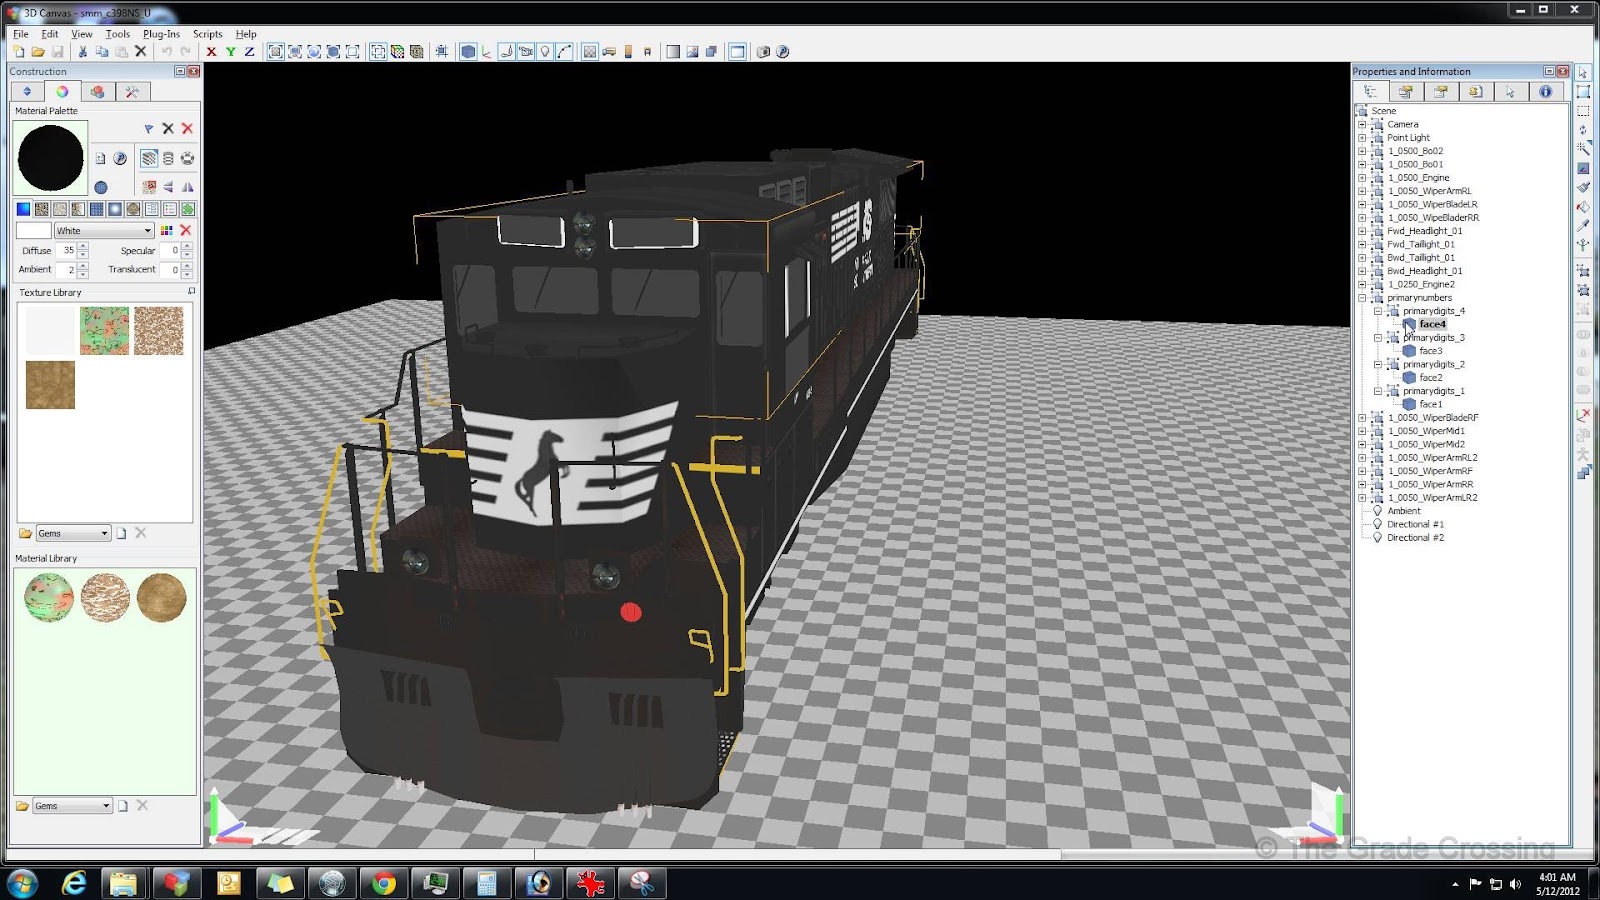
Task: Click the eyedropper tool in right toolbar
Action: point(1583,226)
